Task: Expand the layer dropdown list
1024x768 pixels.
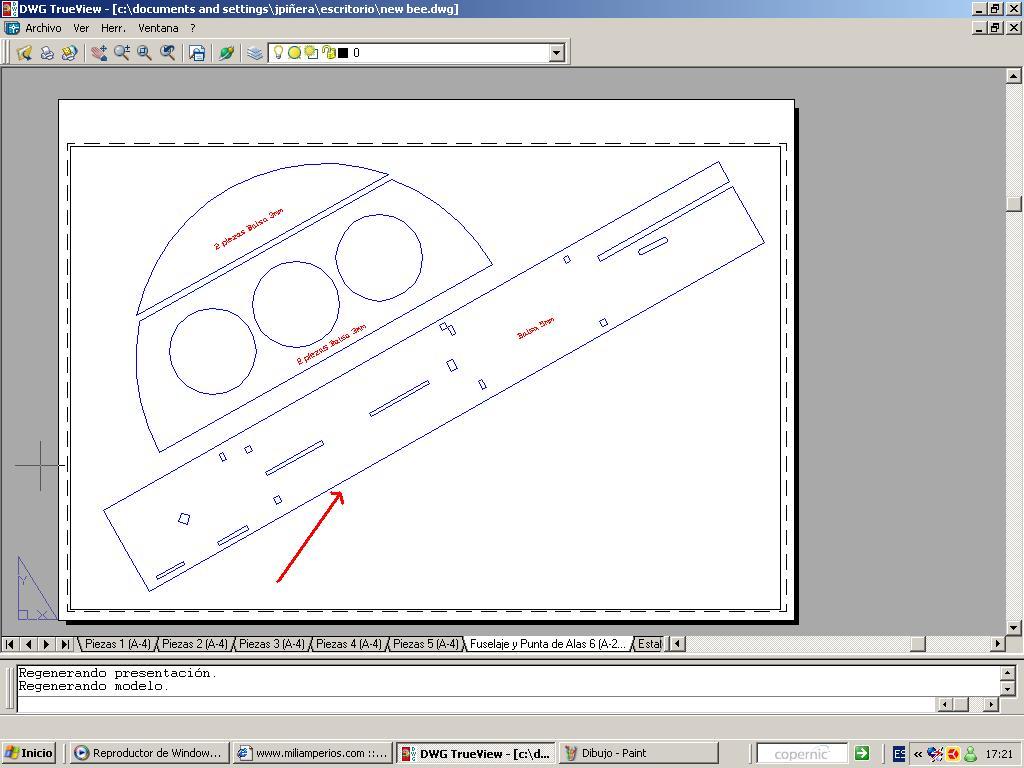Action: click(x=557, y=53)
